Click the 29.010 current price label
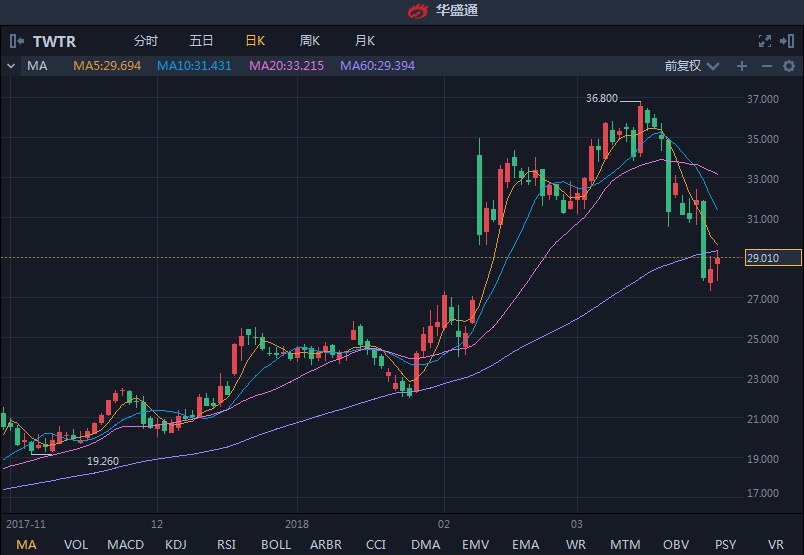The image size is (804, 555). click(x=773, y=258)
